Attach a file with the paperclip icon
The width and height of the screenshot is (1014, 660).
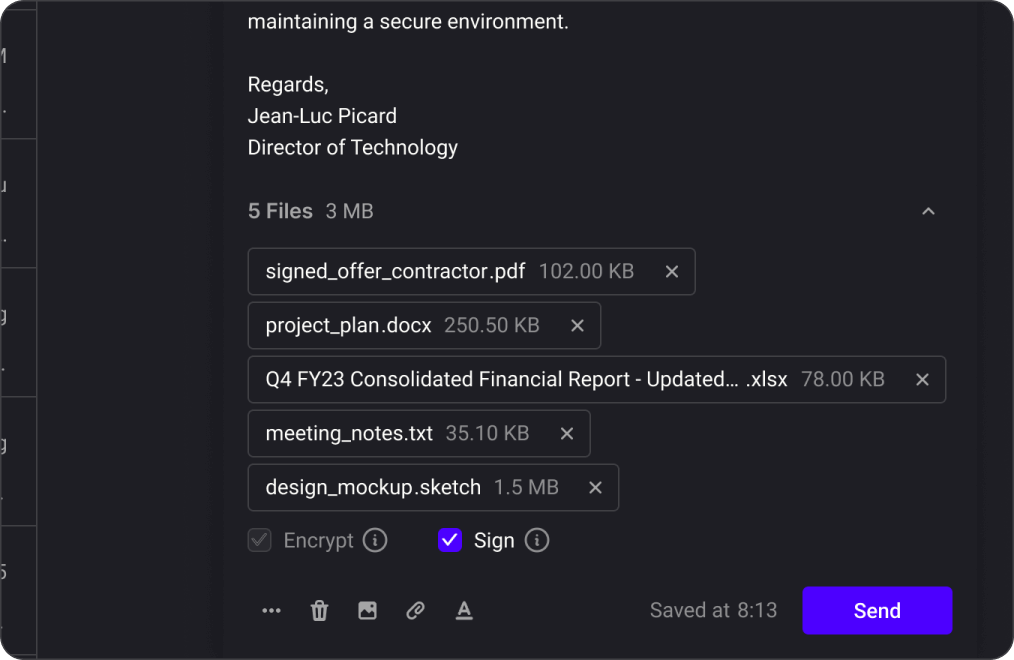(415, 610)
